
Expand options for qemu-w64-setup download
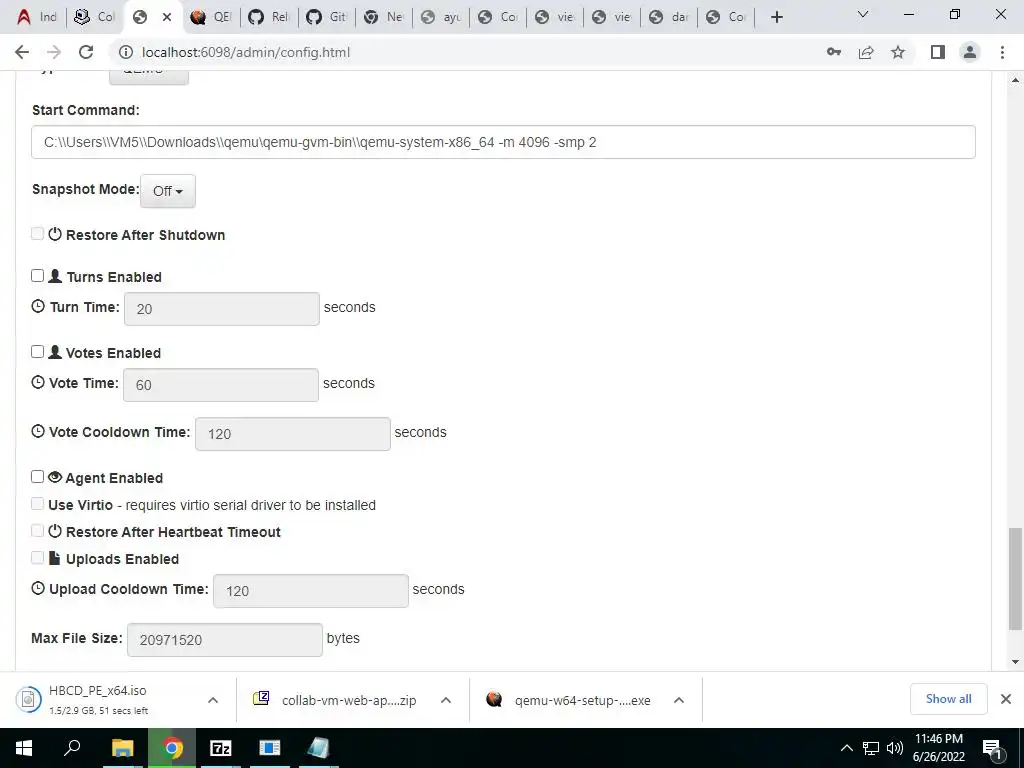[679, 700]
